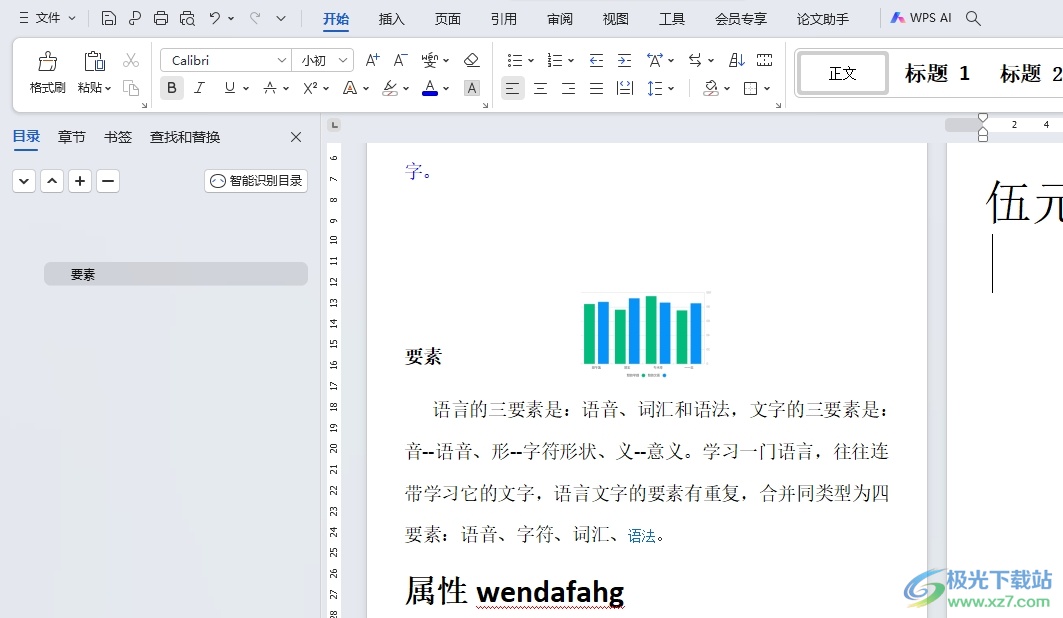Set Align left paragraph
Image resolution: width=1063 pixels, height=618 pixels.
point(513,88)
